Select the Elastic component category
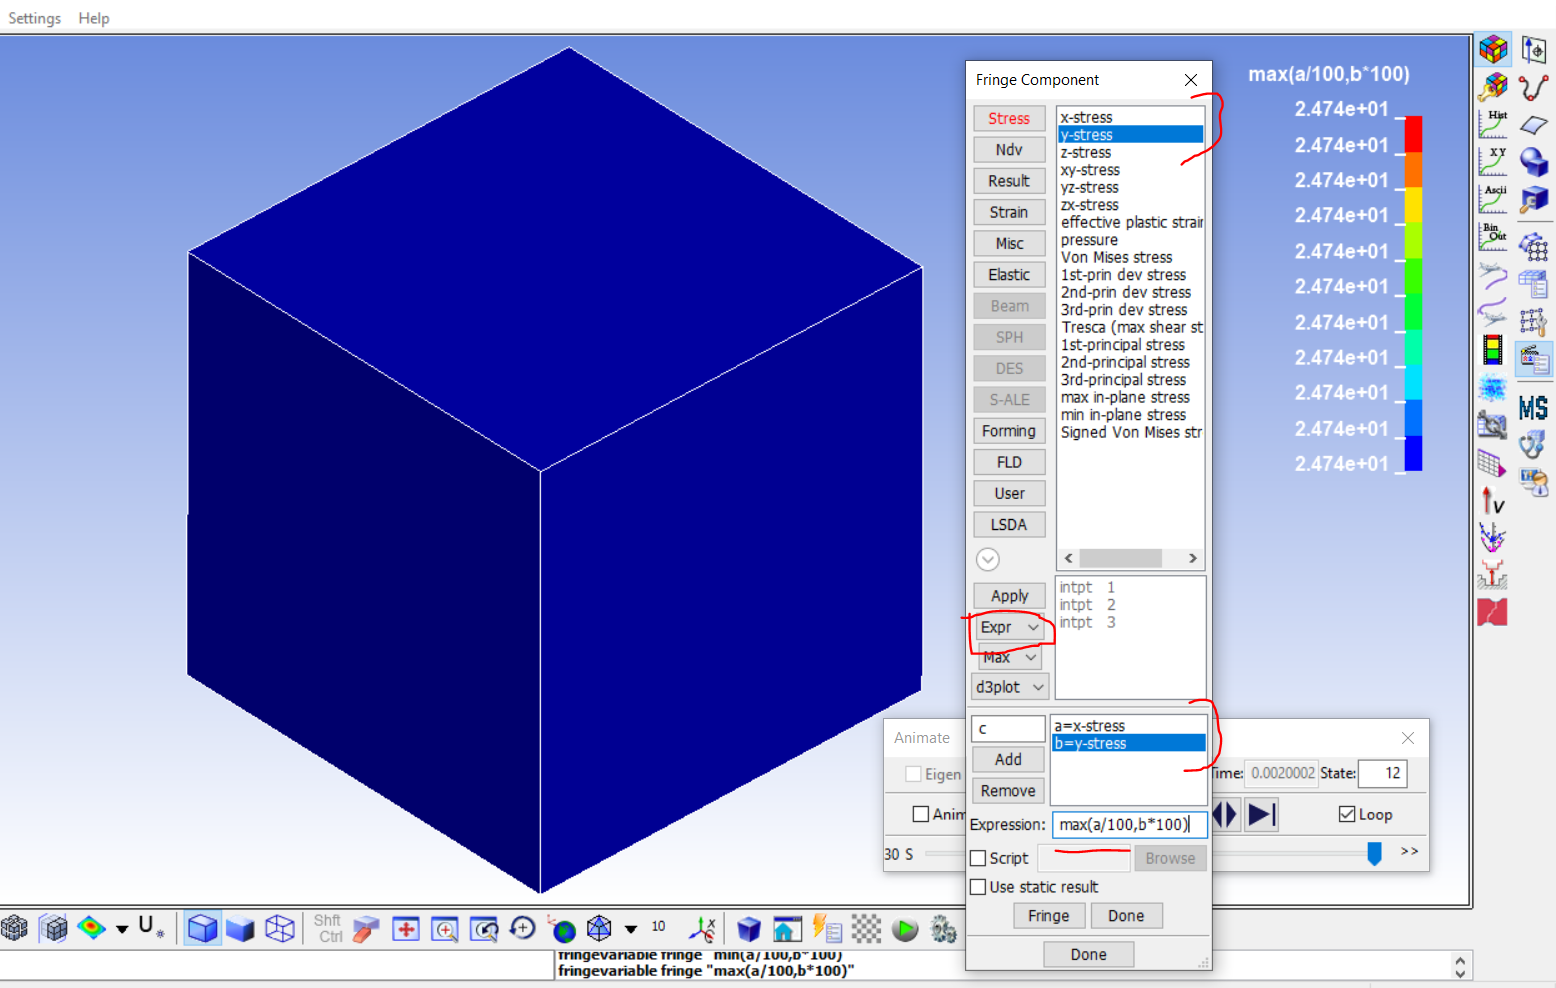Screen dimensions: 1556x988 (x=1009, y=274)
